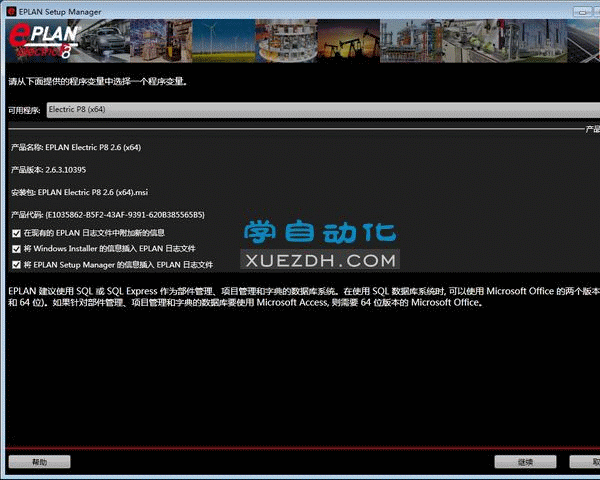Click the 可用程序 label

24,111
